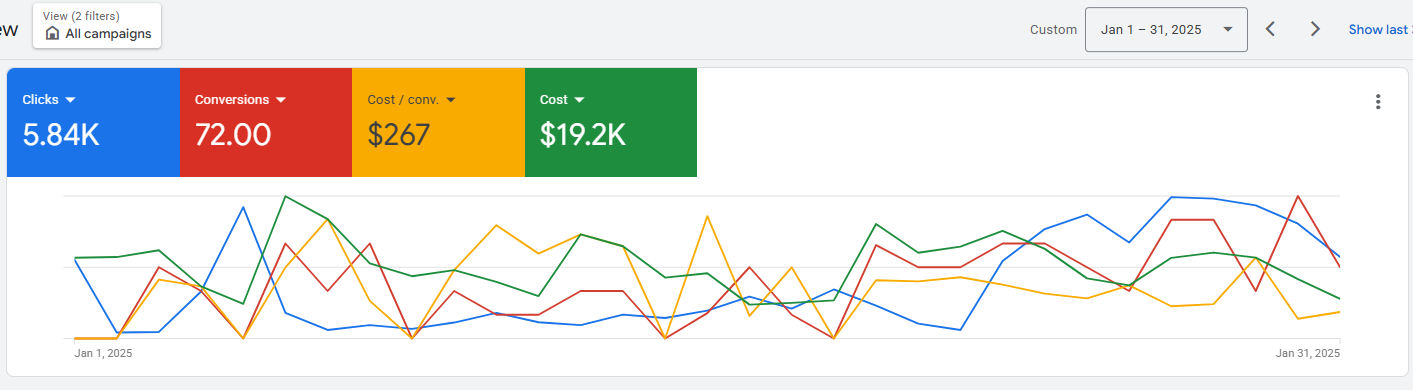The image size is (1413, 390).
Task: Click the Custom date range label
Action: pyautogui.click(x=1053, y=29)
